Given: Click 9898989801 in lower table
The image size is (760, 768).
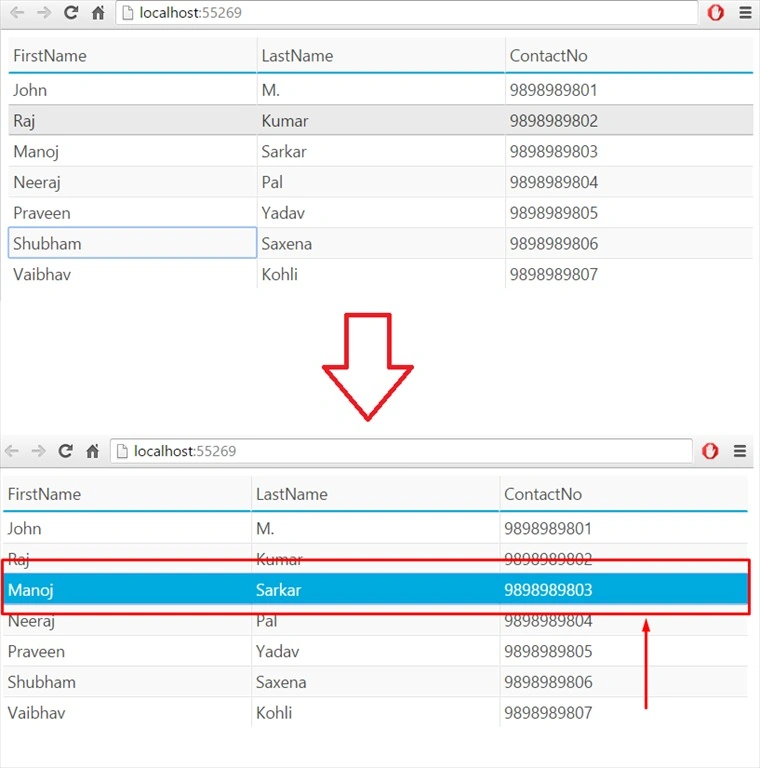Looking at the screenshot, I should point(624,528).
